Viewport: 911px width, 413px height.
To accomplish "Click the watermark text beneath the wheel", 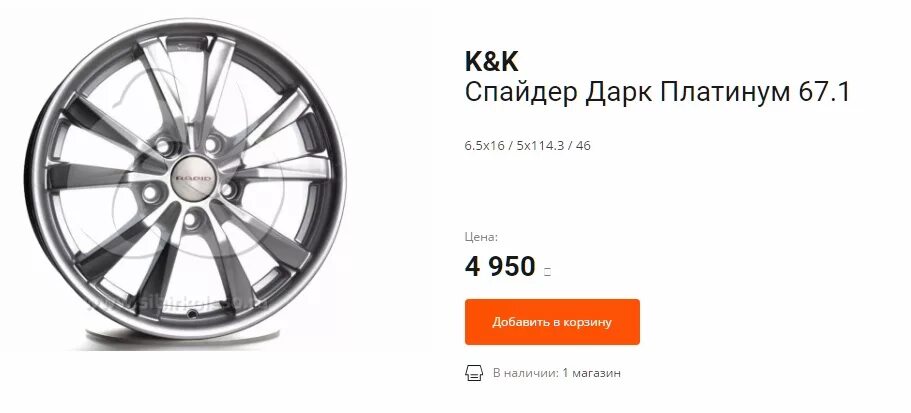I will click(x=180, y=304).
